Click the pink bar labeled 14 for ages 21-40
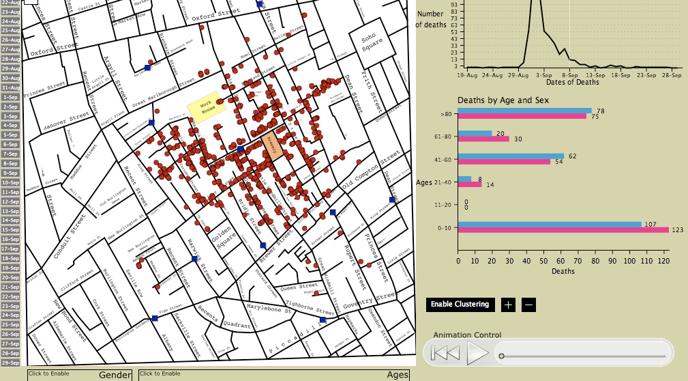688x381 pixels. [x=470, y=184]
